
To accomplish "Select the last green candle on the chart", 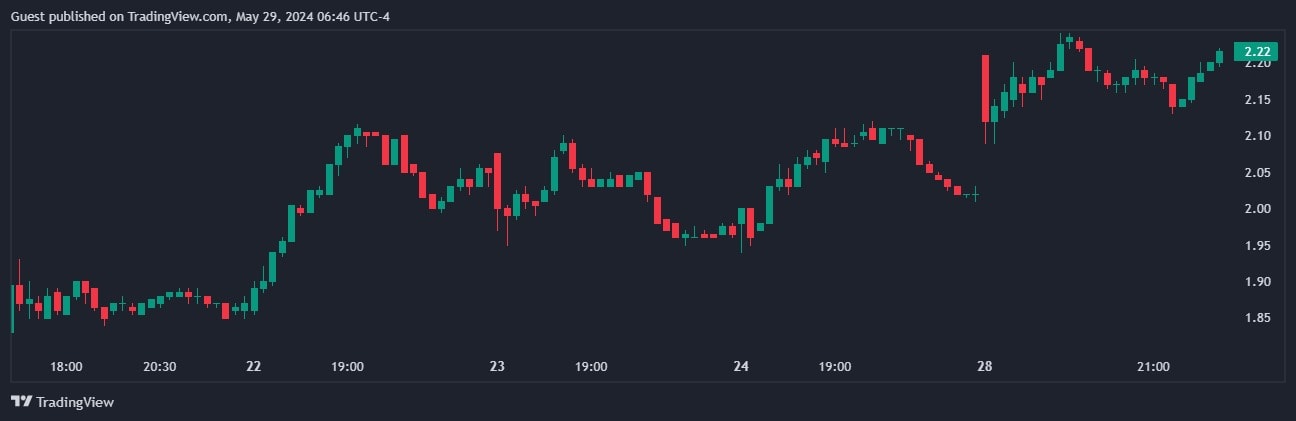I will (1220, 56).
